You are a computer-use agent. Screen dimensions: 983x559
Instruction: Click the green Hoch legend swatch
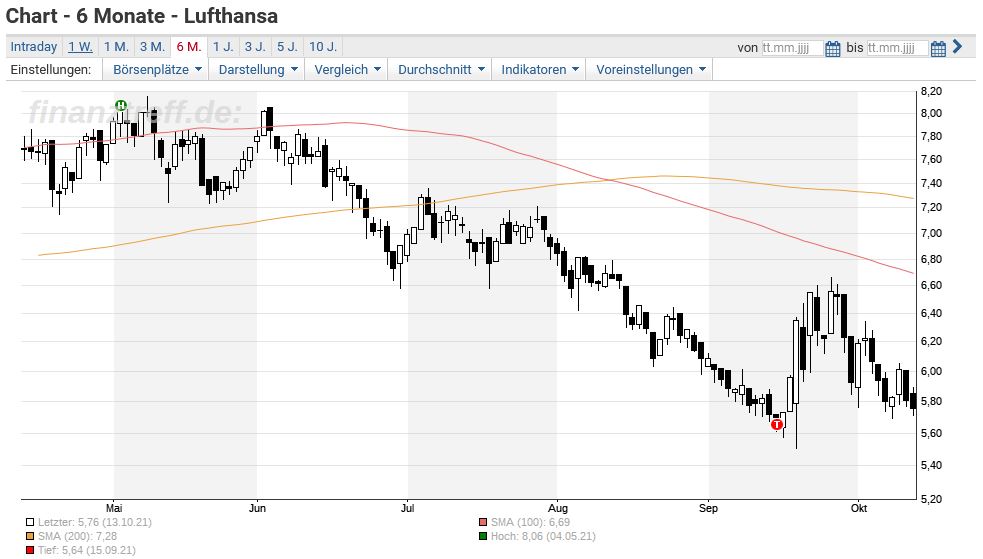point(483,536)
